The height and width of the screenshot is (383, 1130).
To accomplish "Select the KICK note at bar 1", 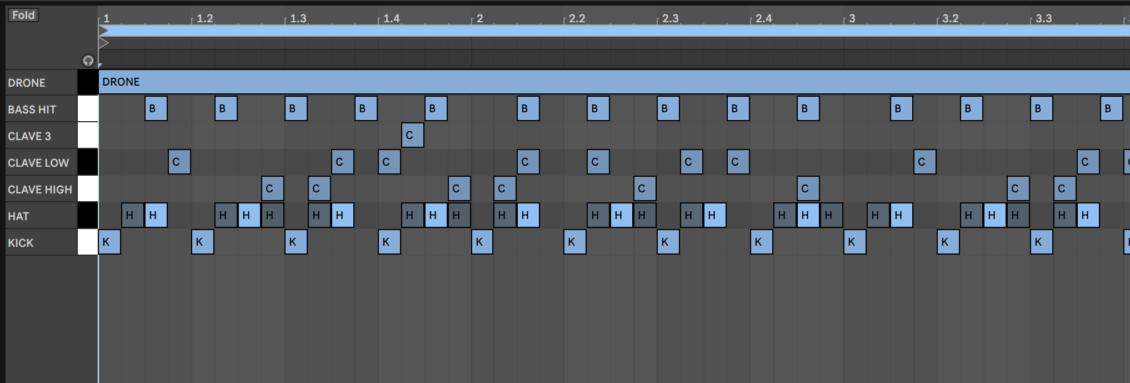I will [x=110, y=242].
